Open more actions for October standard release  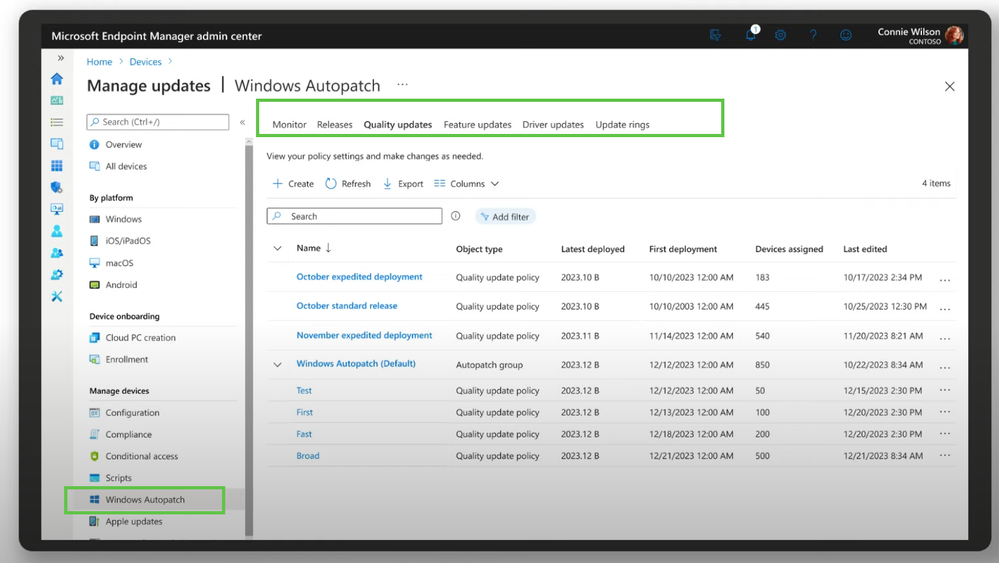click(x=945, y=308)
